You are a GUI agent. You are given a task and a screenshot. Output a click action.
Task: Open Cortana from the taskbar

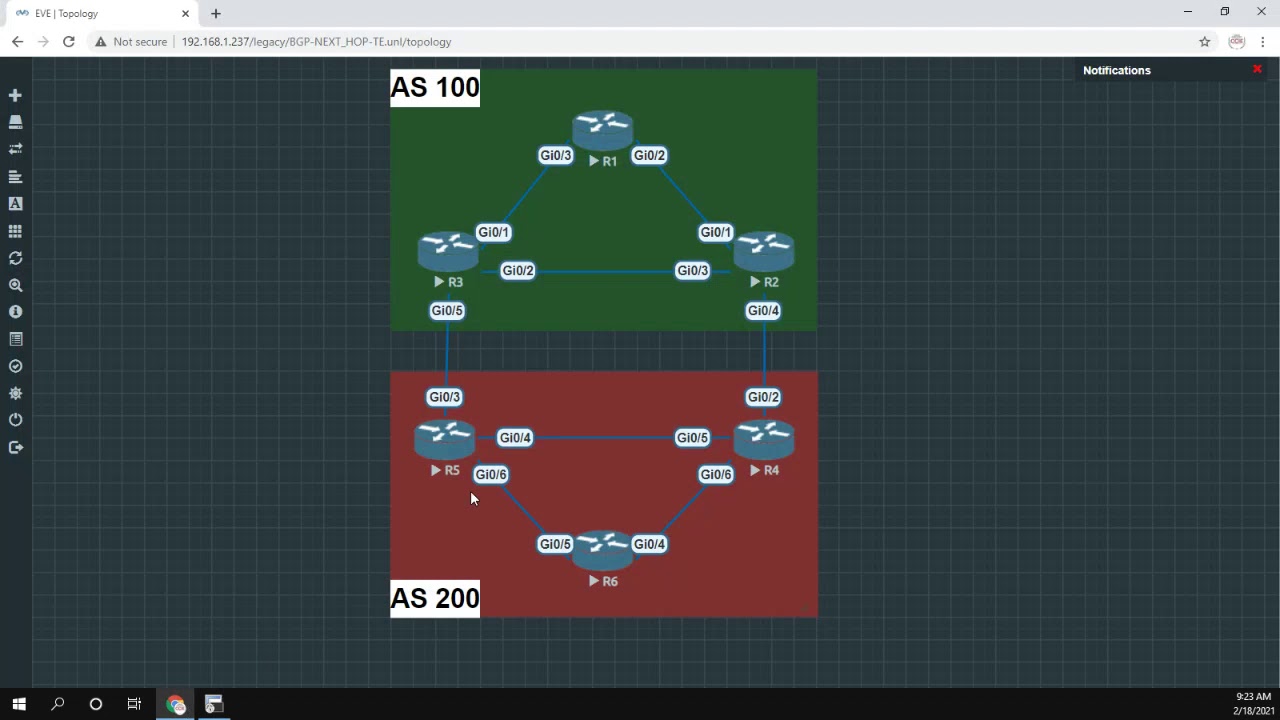click(96, 704)
